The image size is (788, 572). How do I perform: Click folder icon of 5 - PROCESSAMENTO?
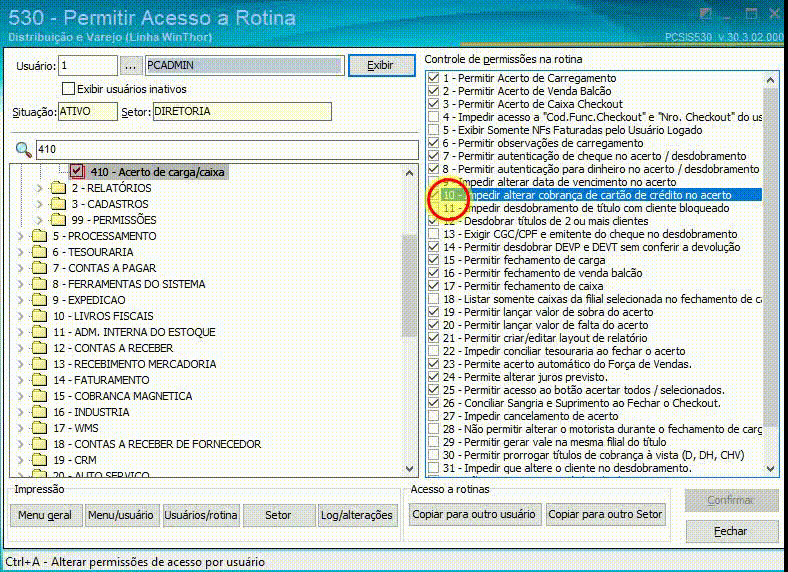[x=39, y=236]
